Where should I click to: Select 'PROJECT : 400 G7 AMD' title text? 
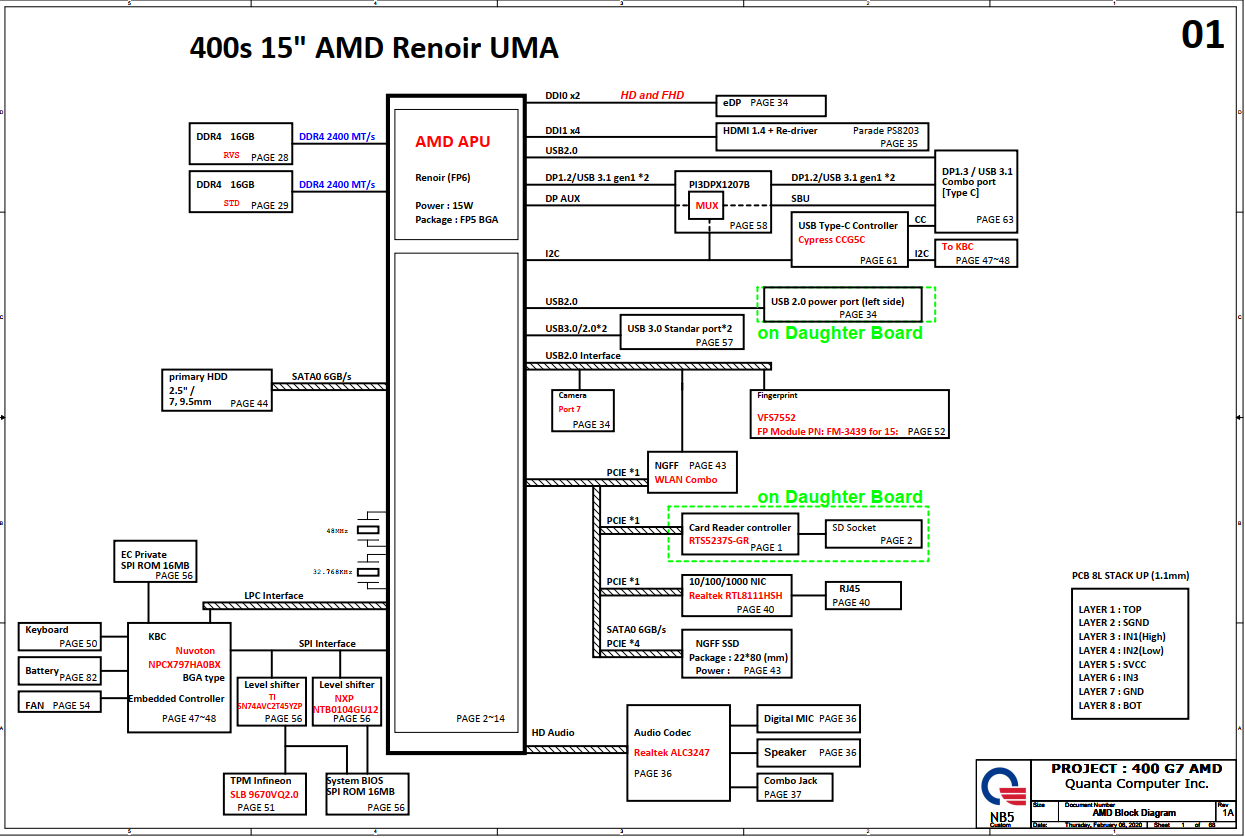coord(1136,769)
